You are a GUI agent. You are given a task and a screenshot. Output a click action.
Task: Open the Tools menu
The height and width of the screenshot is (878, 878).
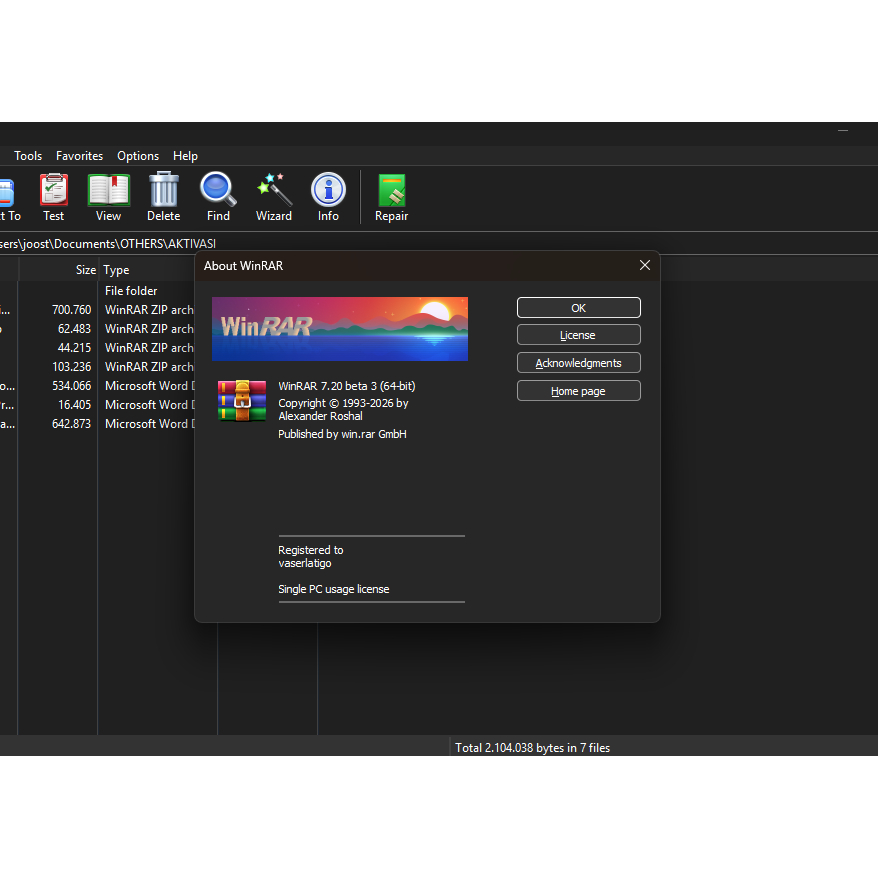point(28,156)
